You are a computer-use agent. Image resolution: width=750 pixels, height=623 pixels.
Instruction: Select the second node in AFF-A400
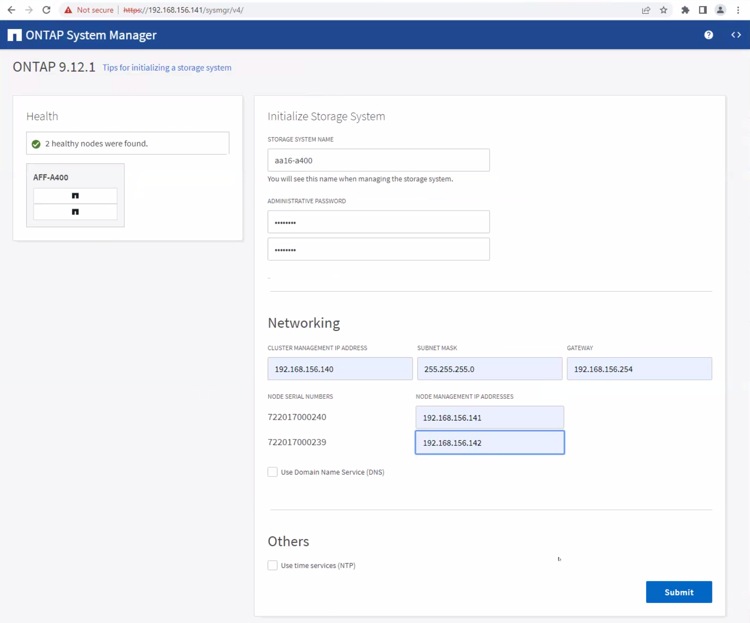click(75, 212)
